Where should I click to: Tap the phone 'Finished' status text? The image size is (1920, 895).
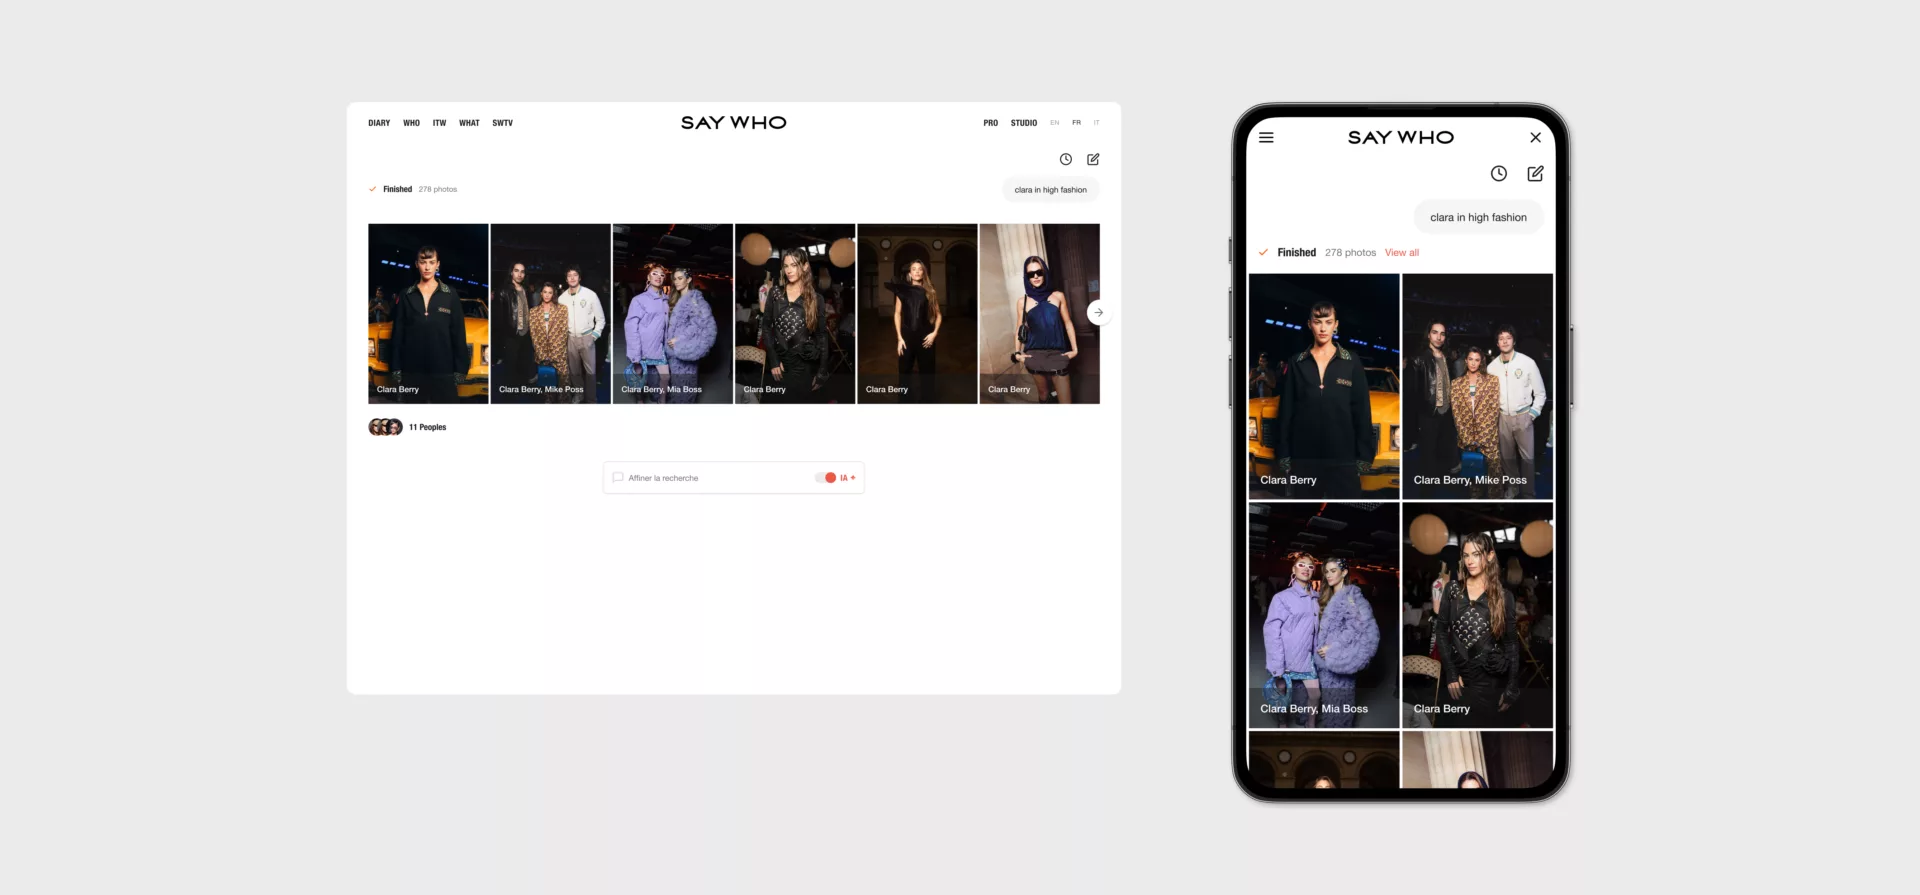1296,253
